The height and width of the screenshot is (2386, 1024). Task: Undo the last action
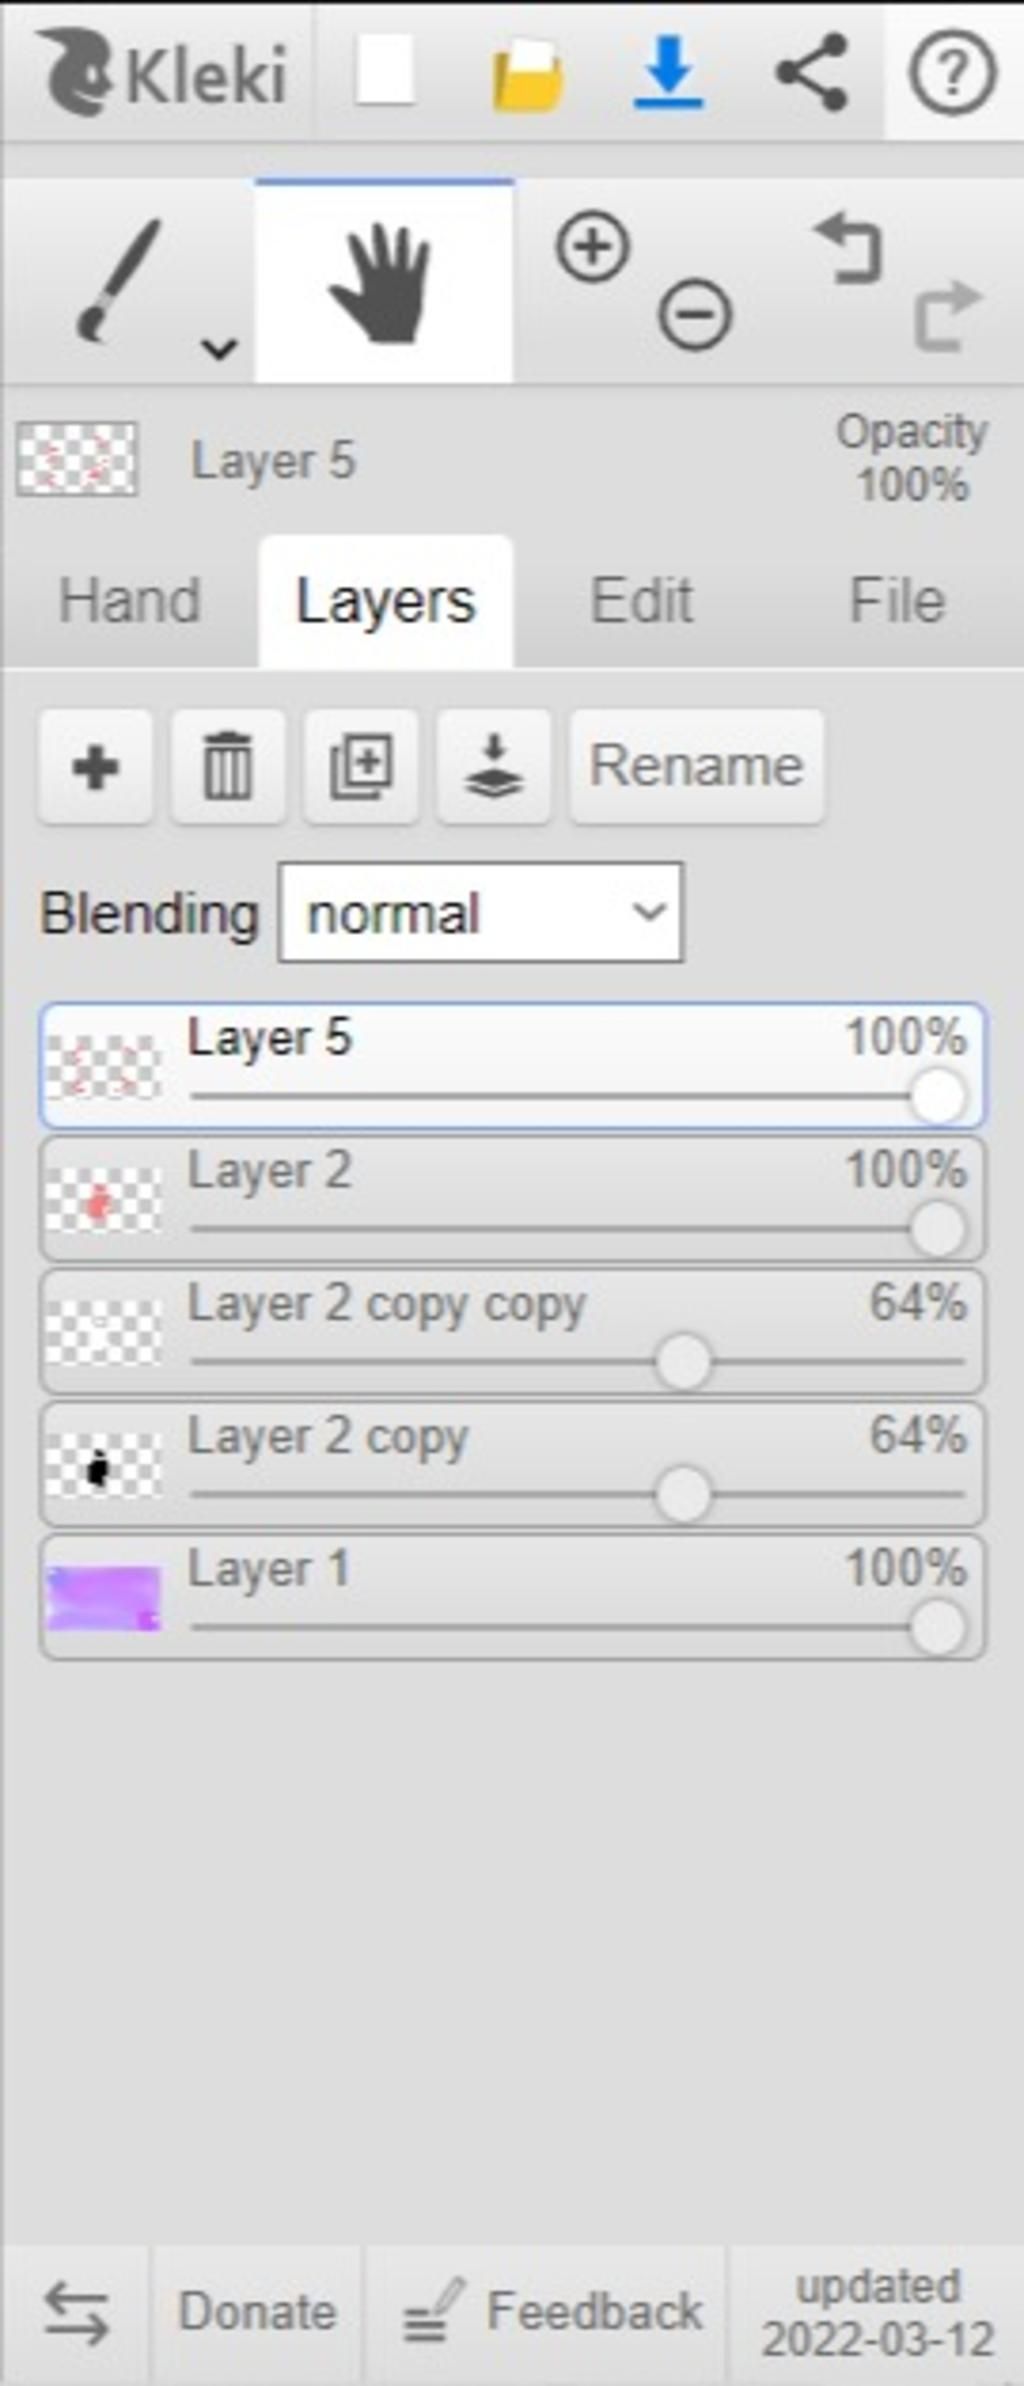coord(849,247)
